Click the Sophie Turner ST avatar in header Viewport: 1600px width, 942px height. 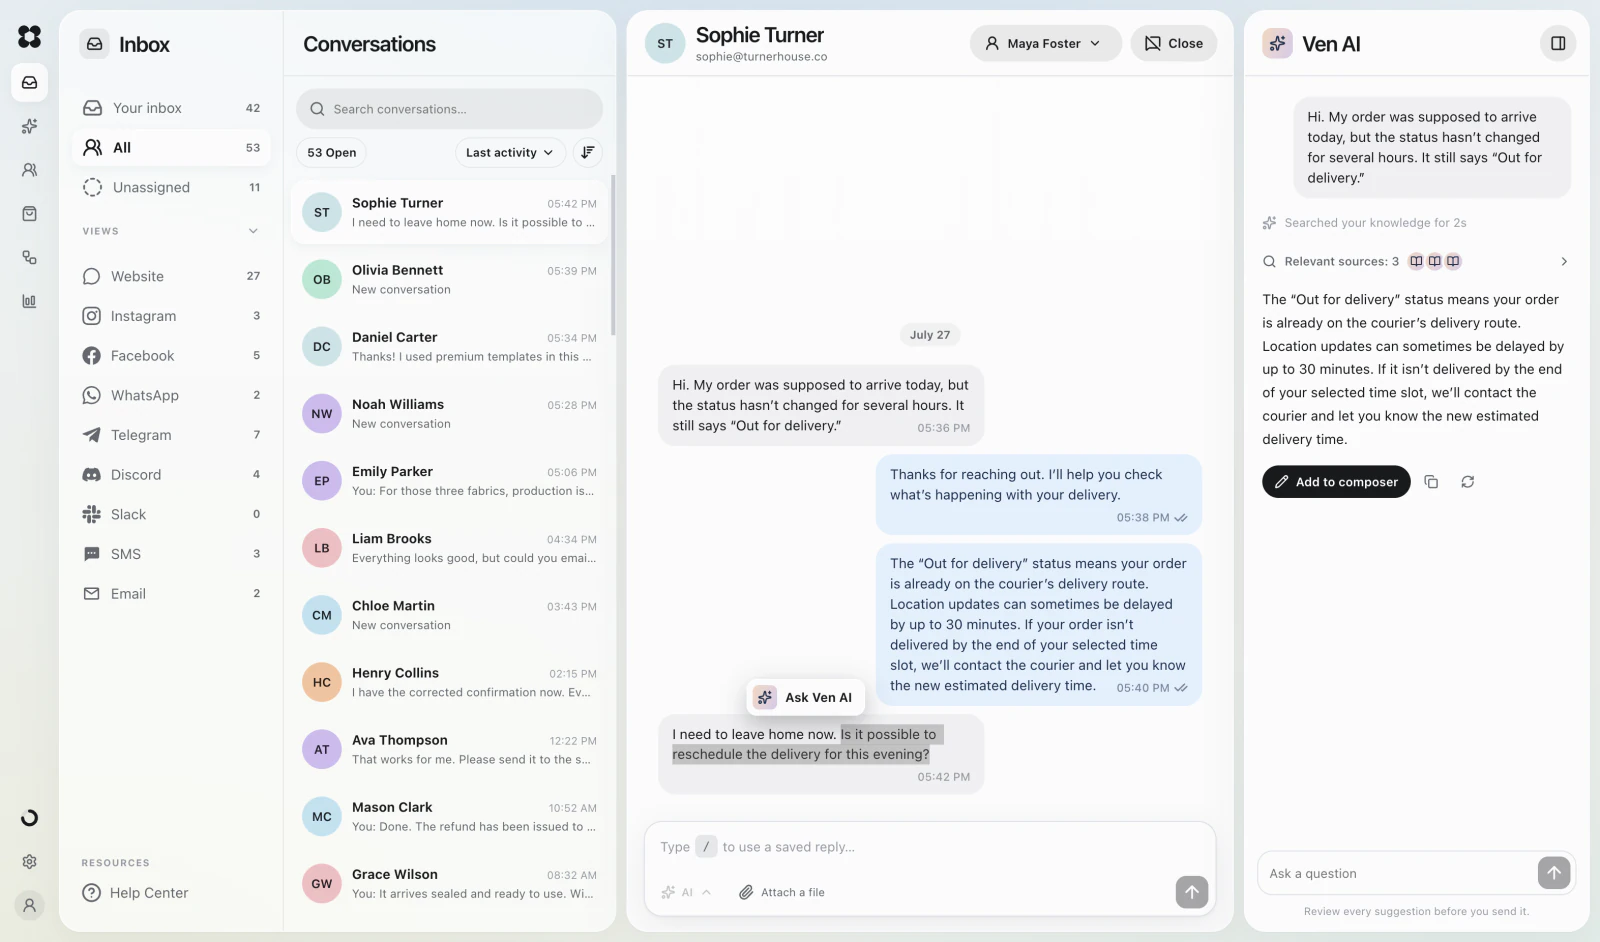point(665,43)
